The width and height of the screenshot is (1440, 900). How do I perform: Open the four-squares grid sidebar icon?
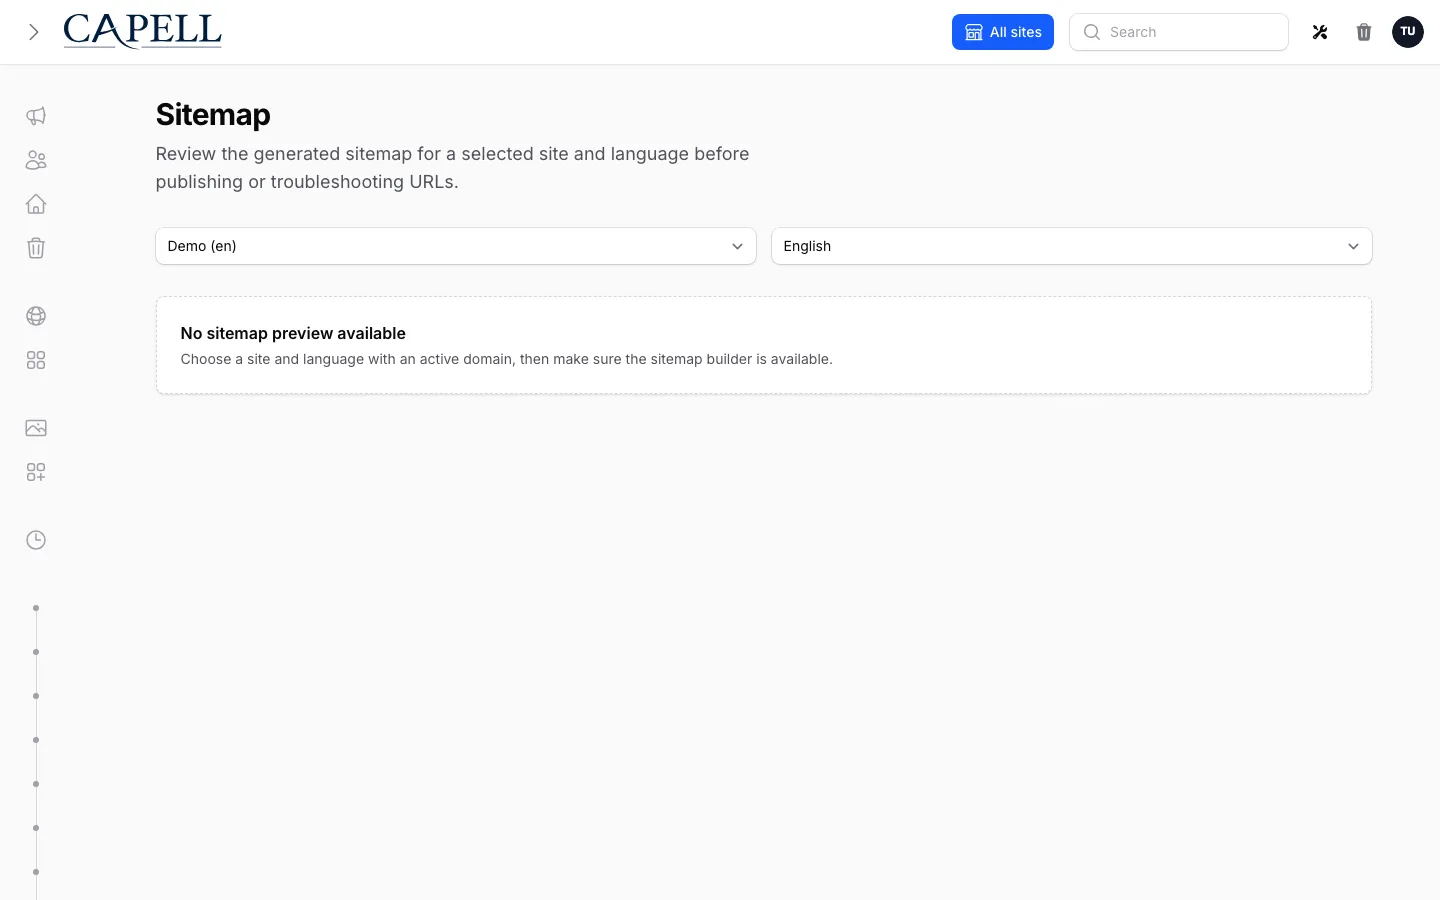(x=36, y=360)
